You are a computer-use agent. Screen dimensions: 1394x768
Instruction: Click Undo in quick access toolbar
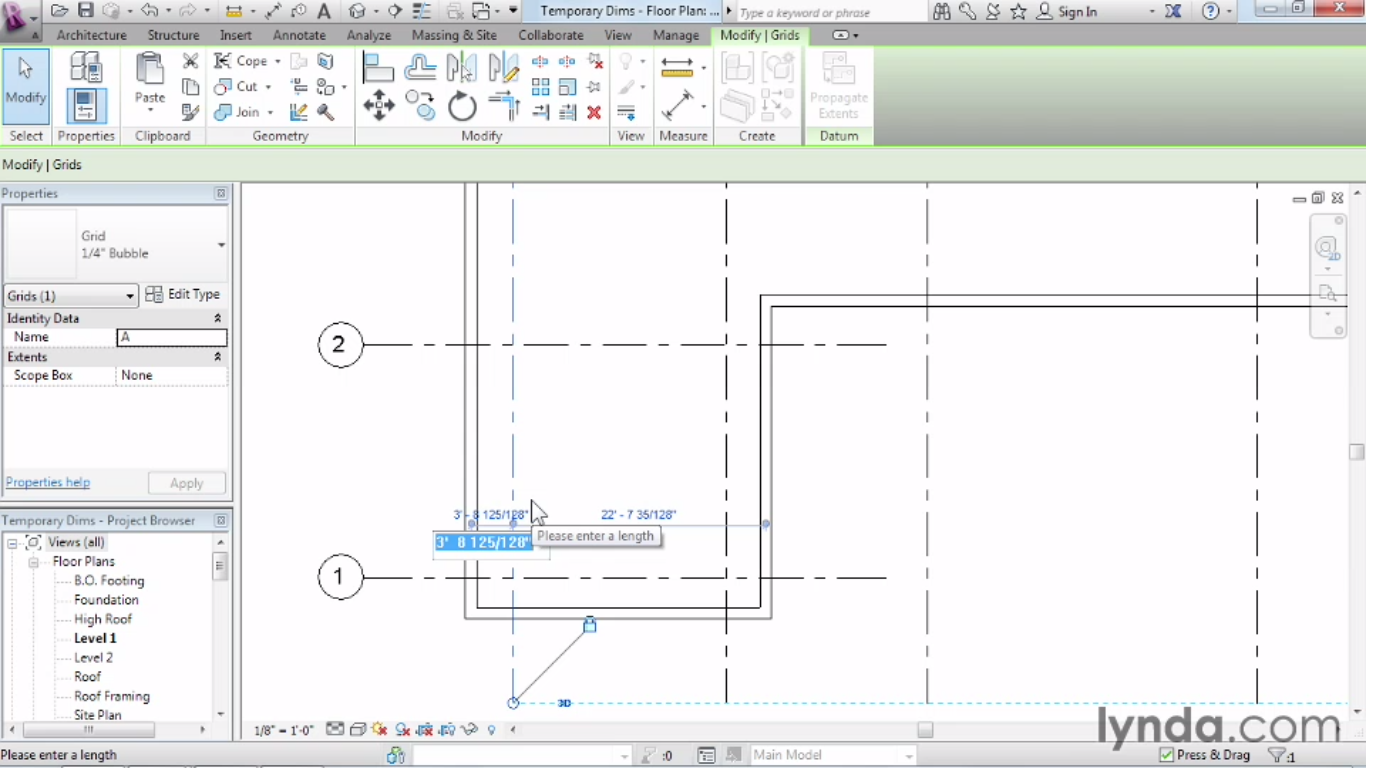(x=149, y=11)
